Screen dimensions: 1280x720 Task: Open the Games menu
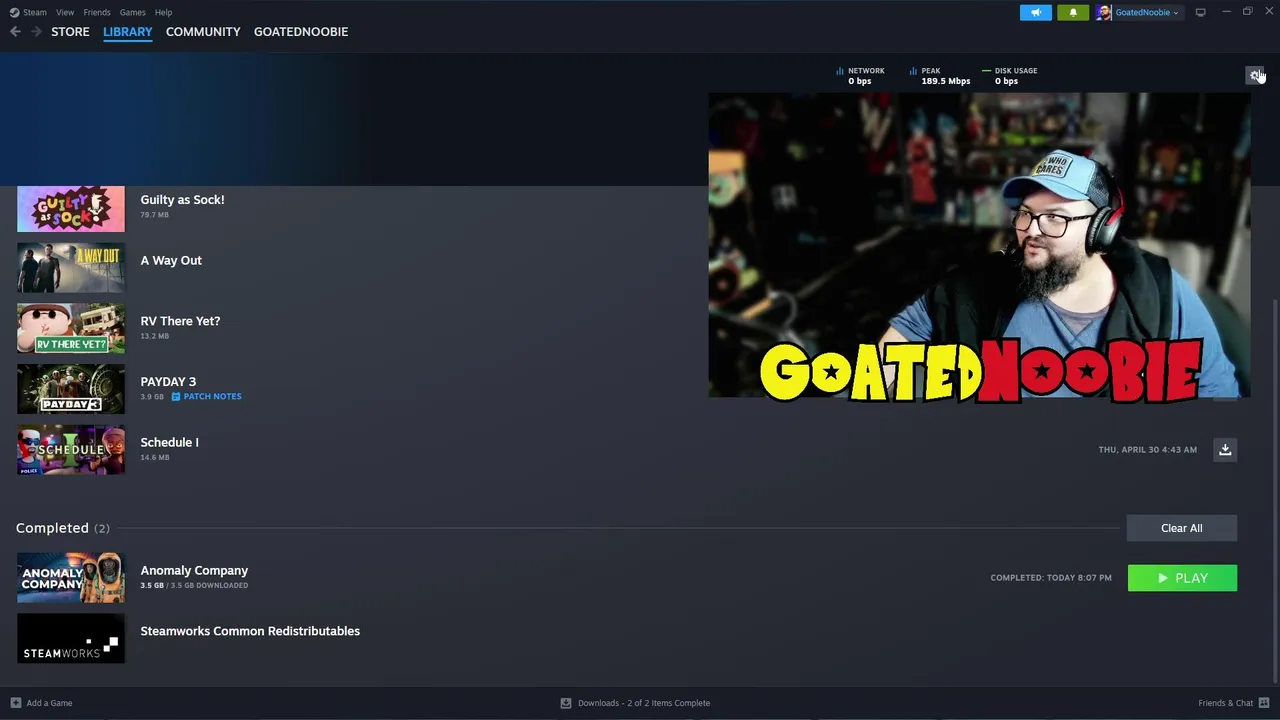click(132, 12)
